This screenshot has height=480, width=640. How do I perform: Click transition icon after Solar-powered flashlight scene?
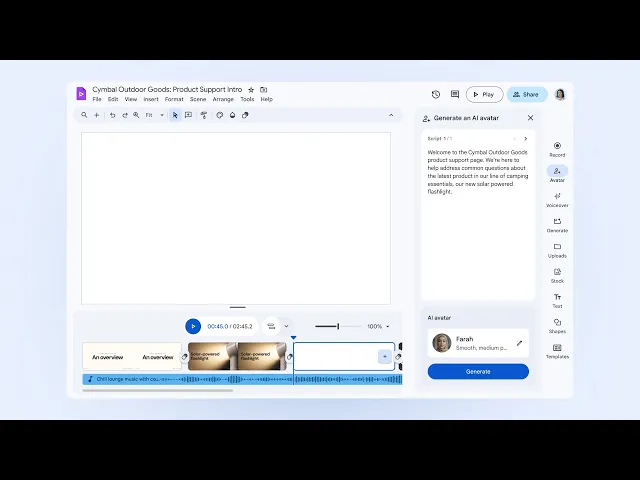click(x=289, y=357)
